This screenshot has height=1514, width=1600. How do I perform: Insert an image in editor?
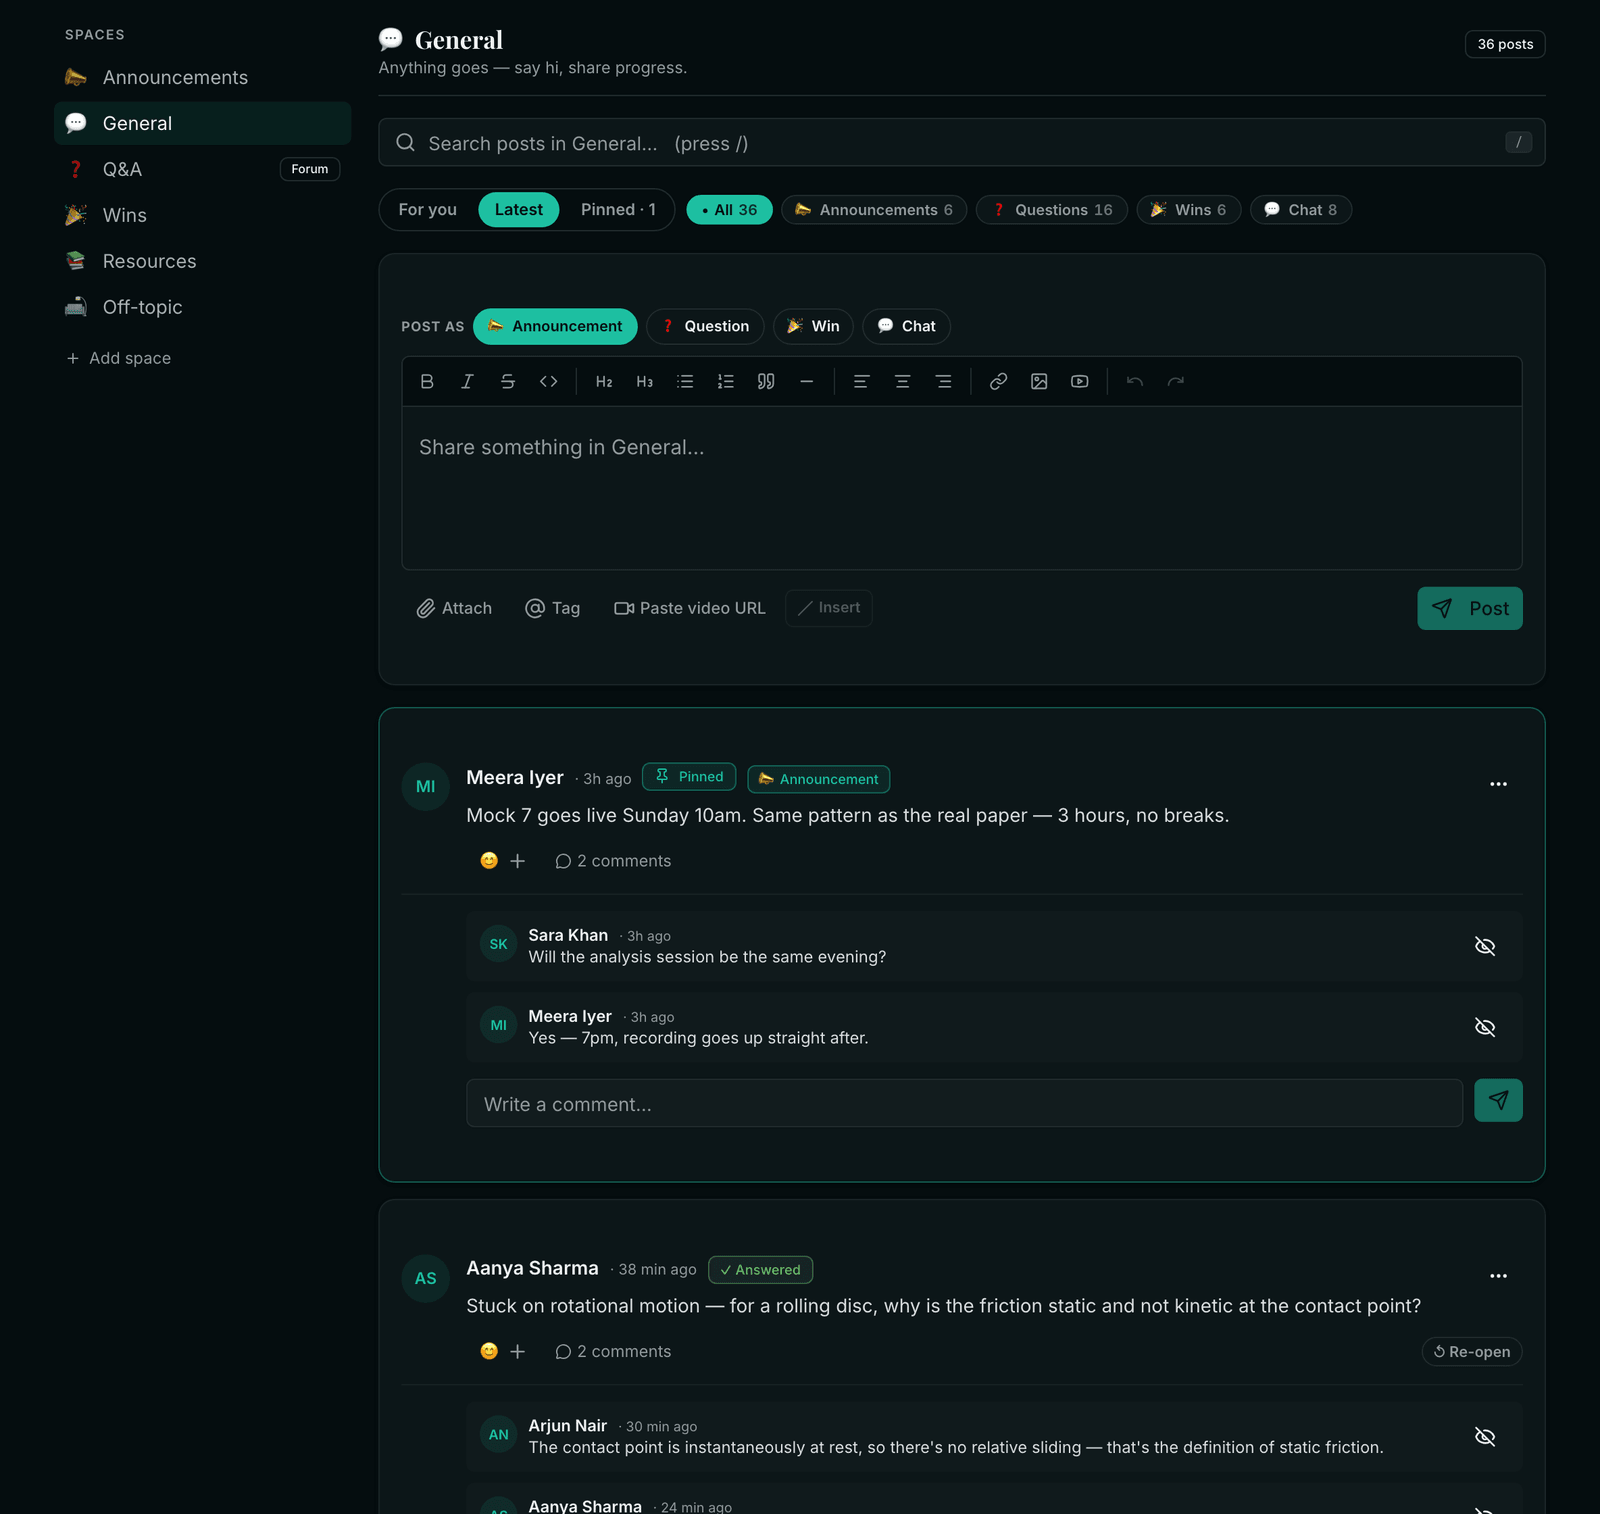coord(1039,381)
